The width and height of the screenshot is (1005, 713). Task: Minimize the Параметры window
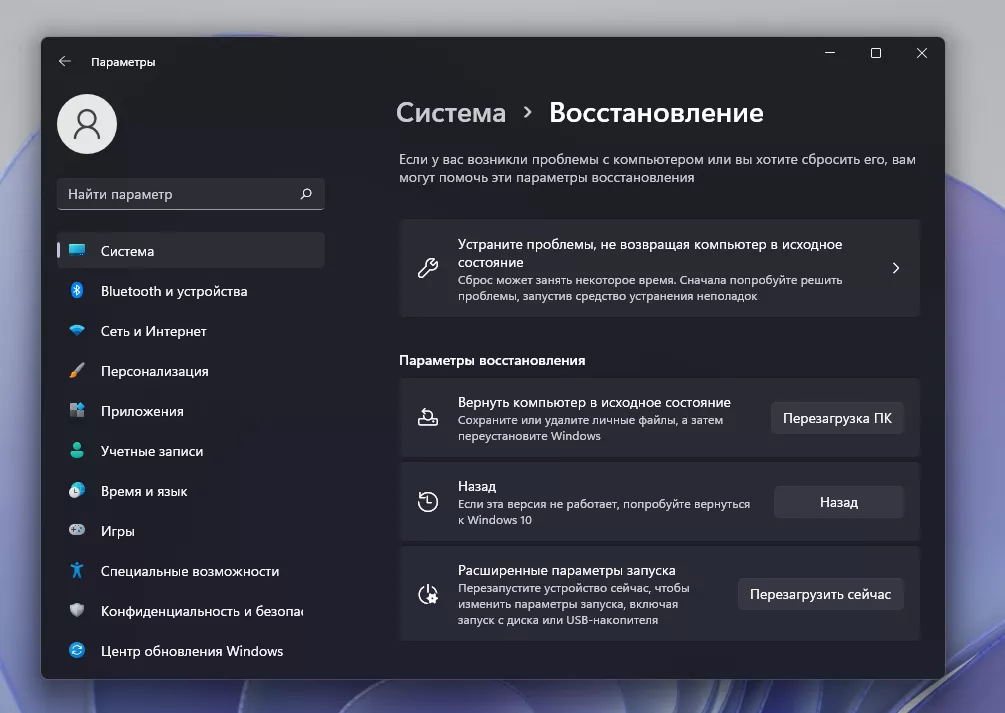point(830,53)
